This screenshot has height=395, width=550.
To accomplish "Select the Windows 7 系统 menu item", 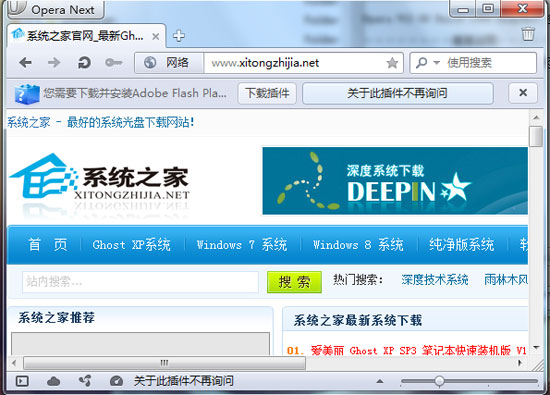I will (x=242, y=245).
